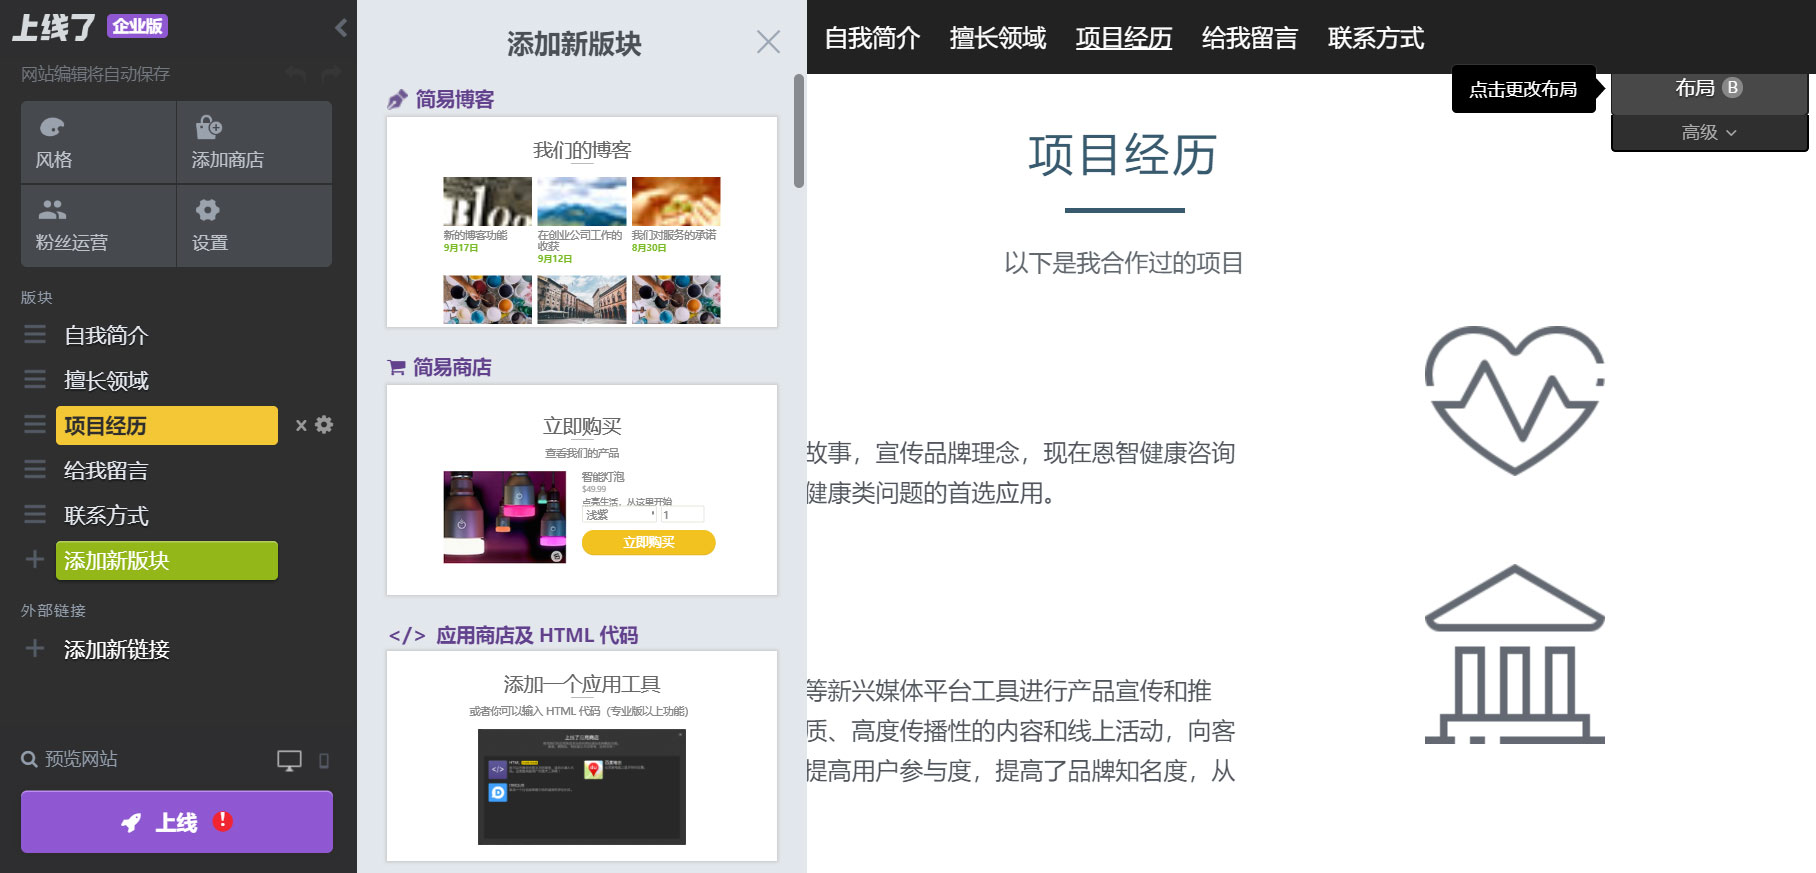Open the 粉丝运营 audience panel

click(x=98, y=225)
